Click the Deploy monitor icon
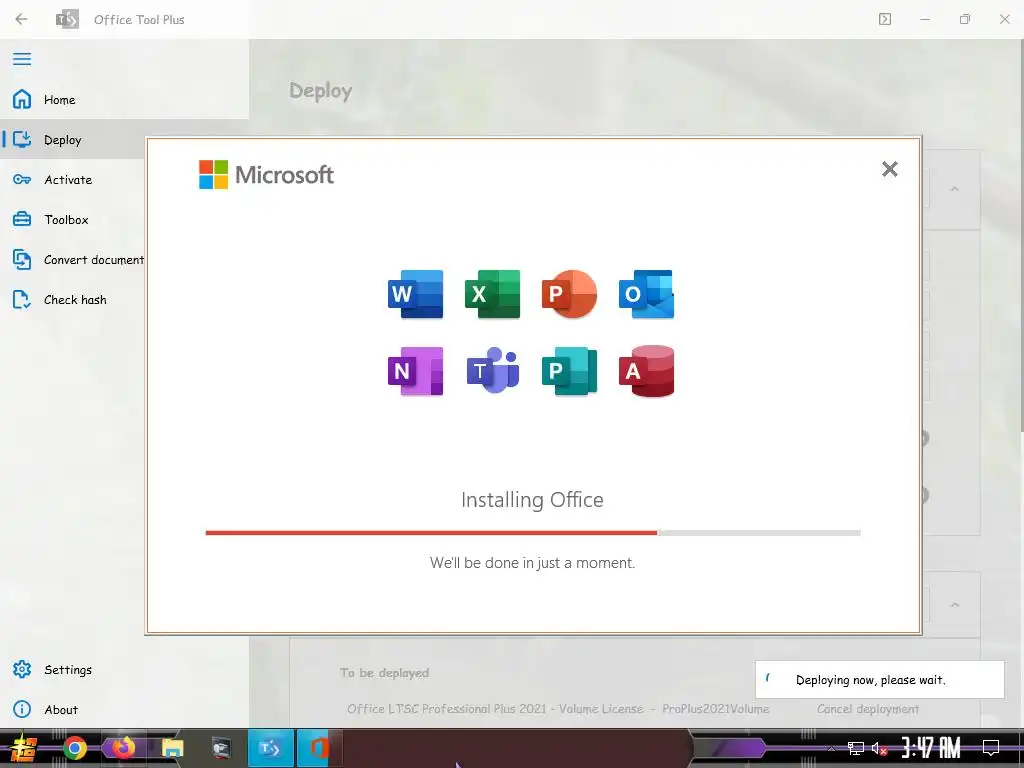This screenshot has width=1024, height=768. tap(22, 139)
